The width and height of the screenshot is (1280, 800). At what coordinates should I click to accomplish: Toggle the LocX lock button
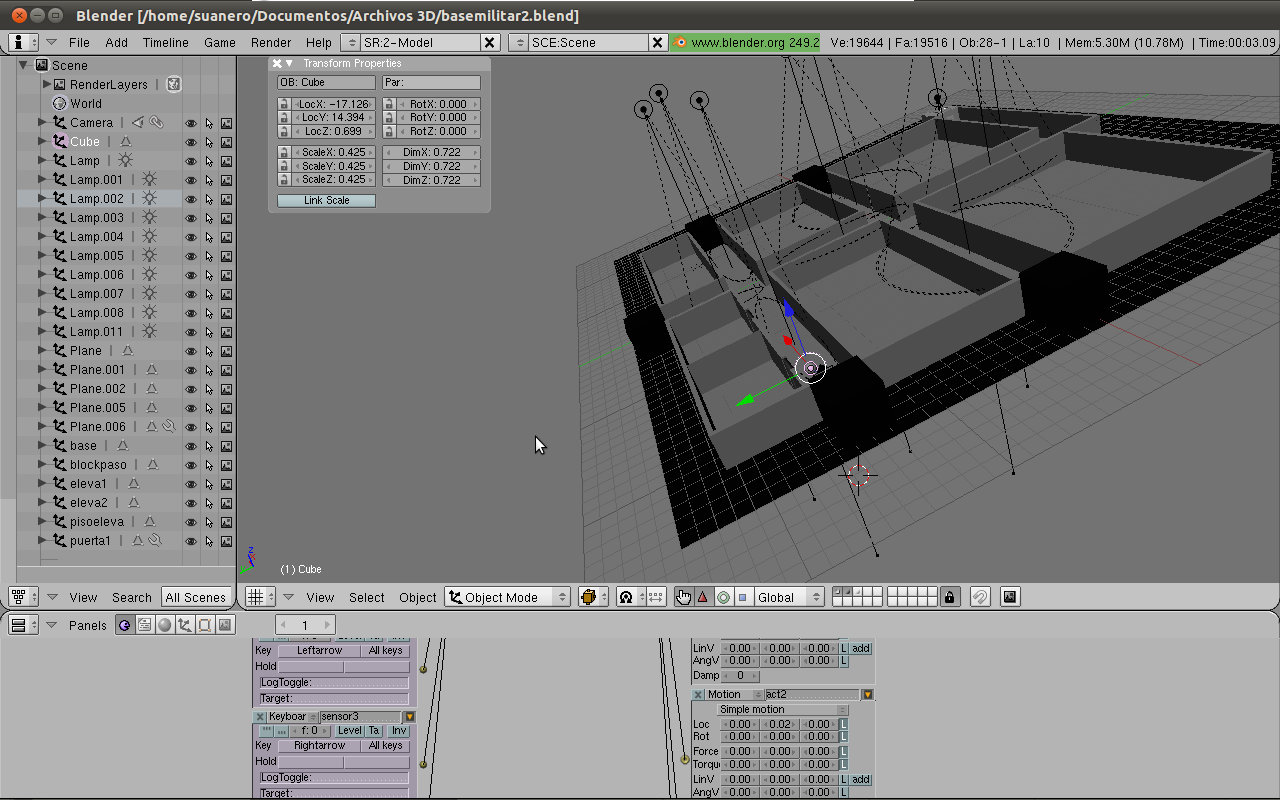[x=284, y=104]
